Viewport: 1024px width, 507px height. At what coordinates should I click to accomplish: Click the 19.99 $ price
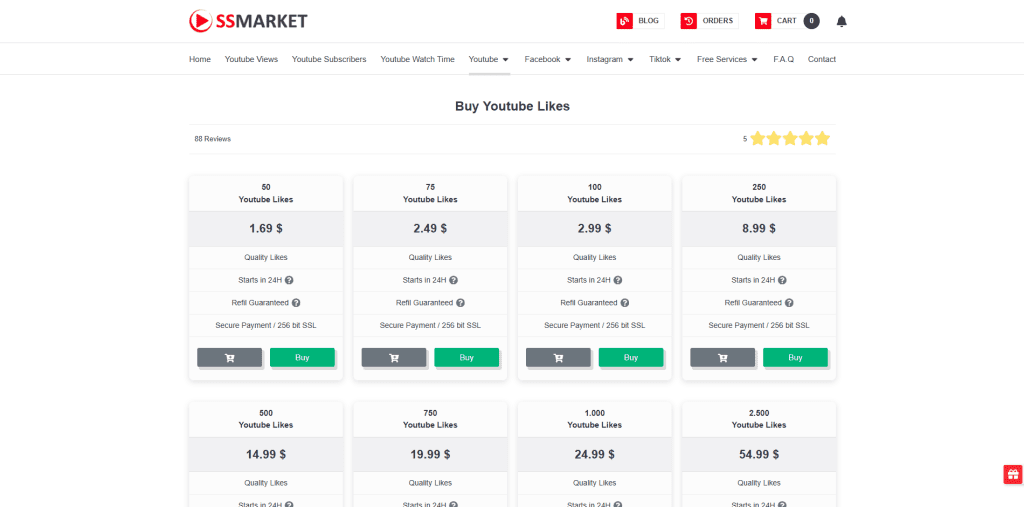coord(430,454)
